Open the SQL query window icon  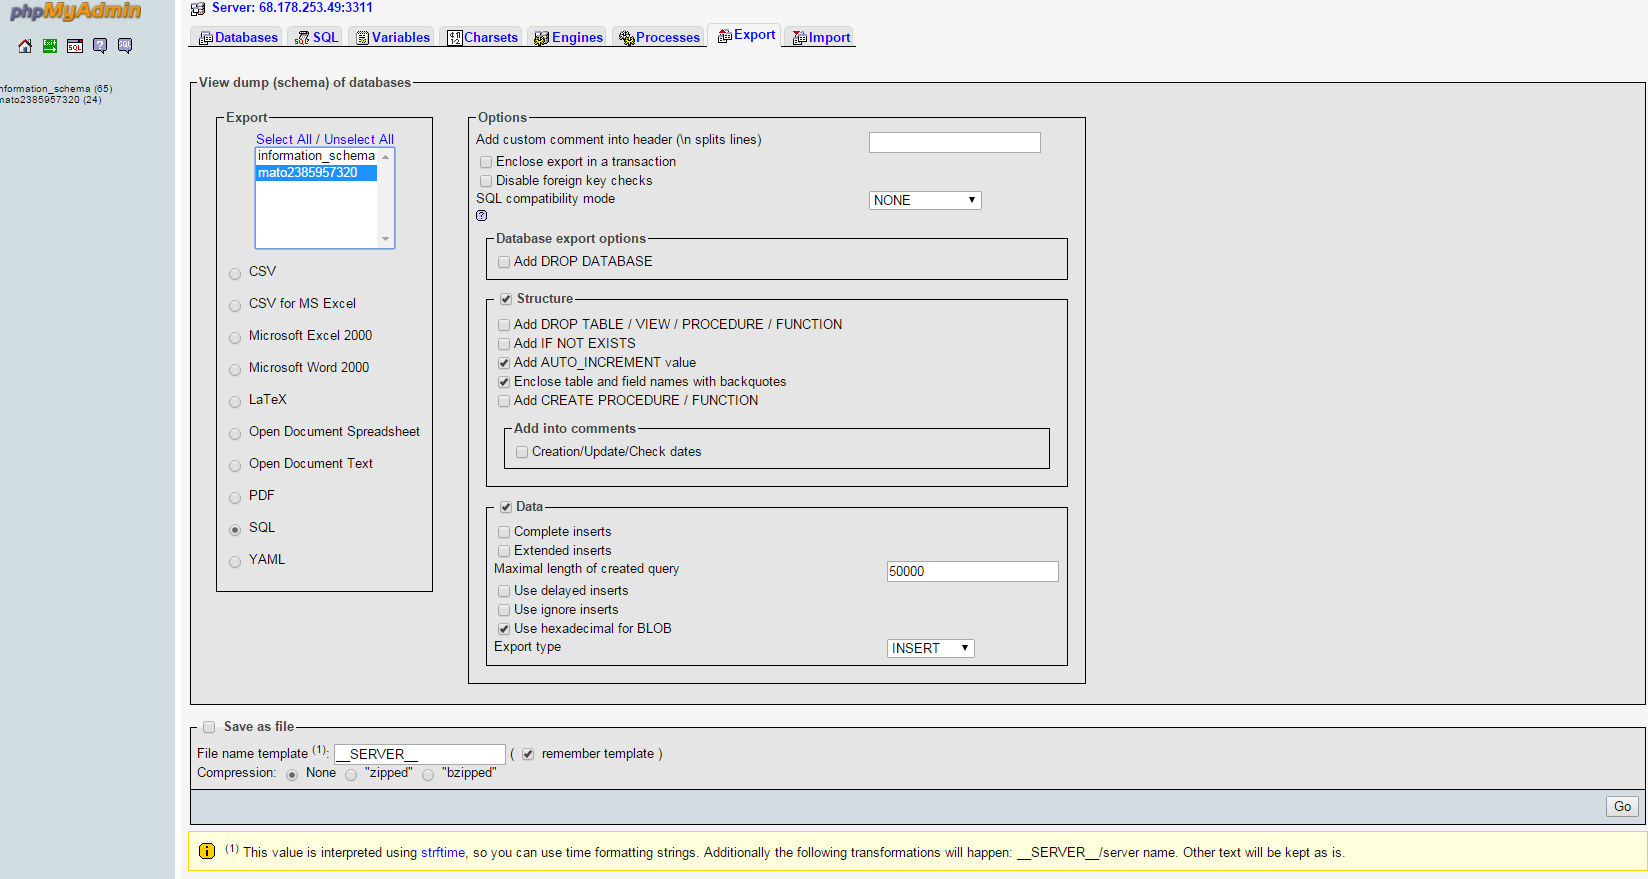pyautogui.click(x=75, y=46)
